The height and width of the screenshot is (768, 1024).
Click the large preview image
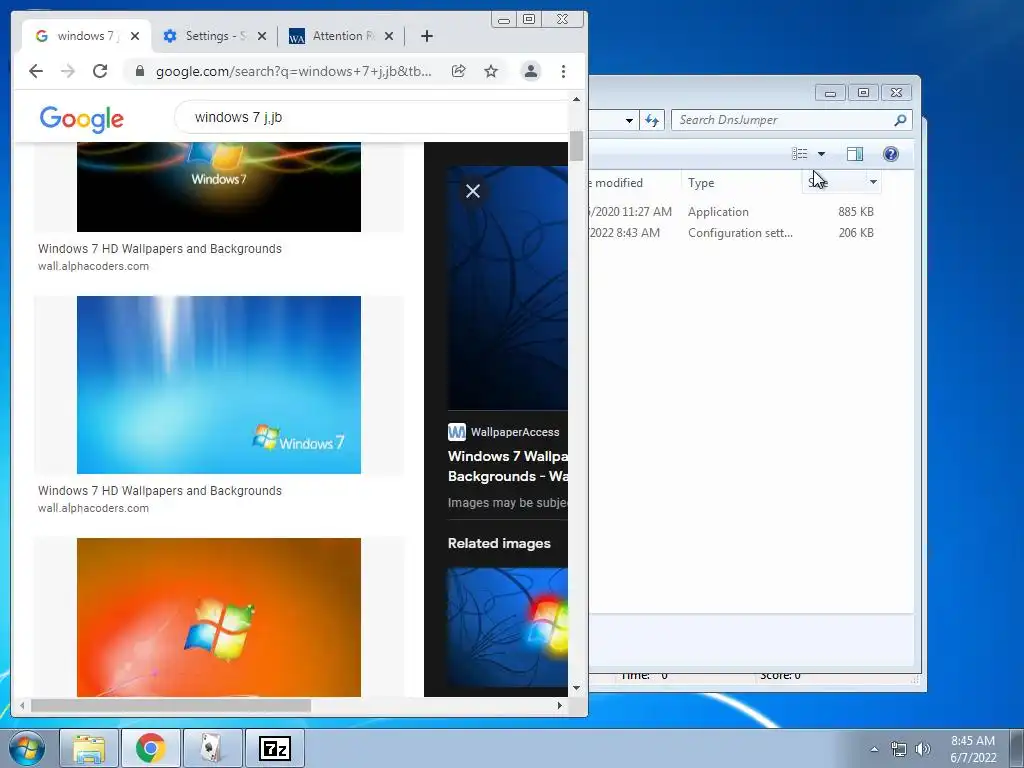(x=507, y=287)
